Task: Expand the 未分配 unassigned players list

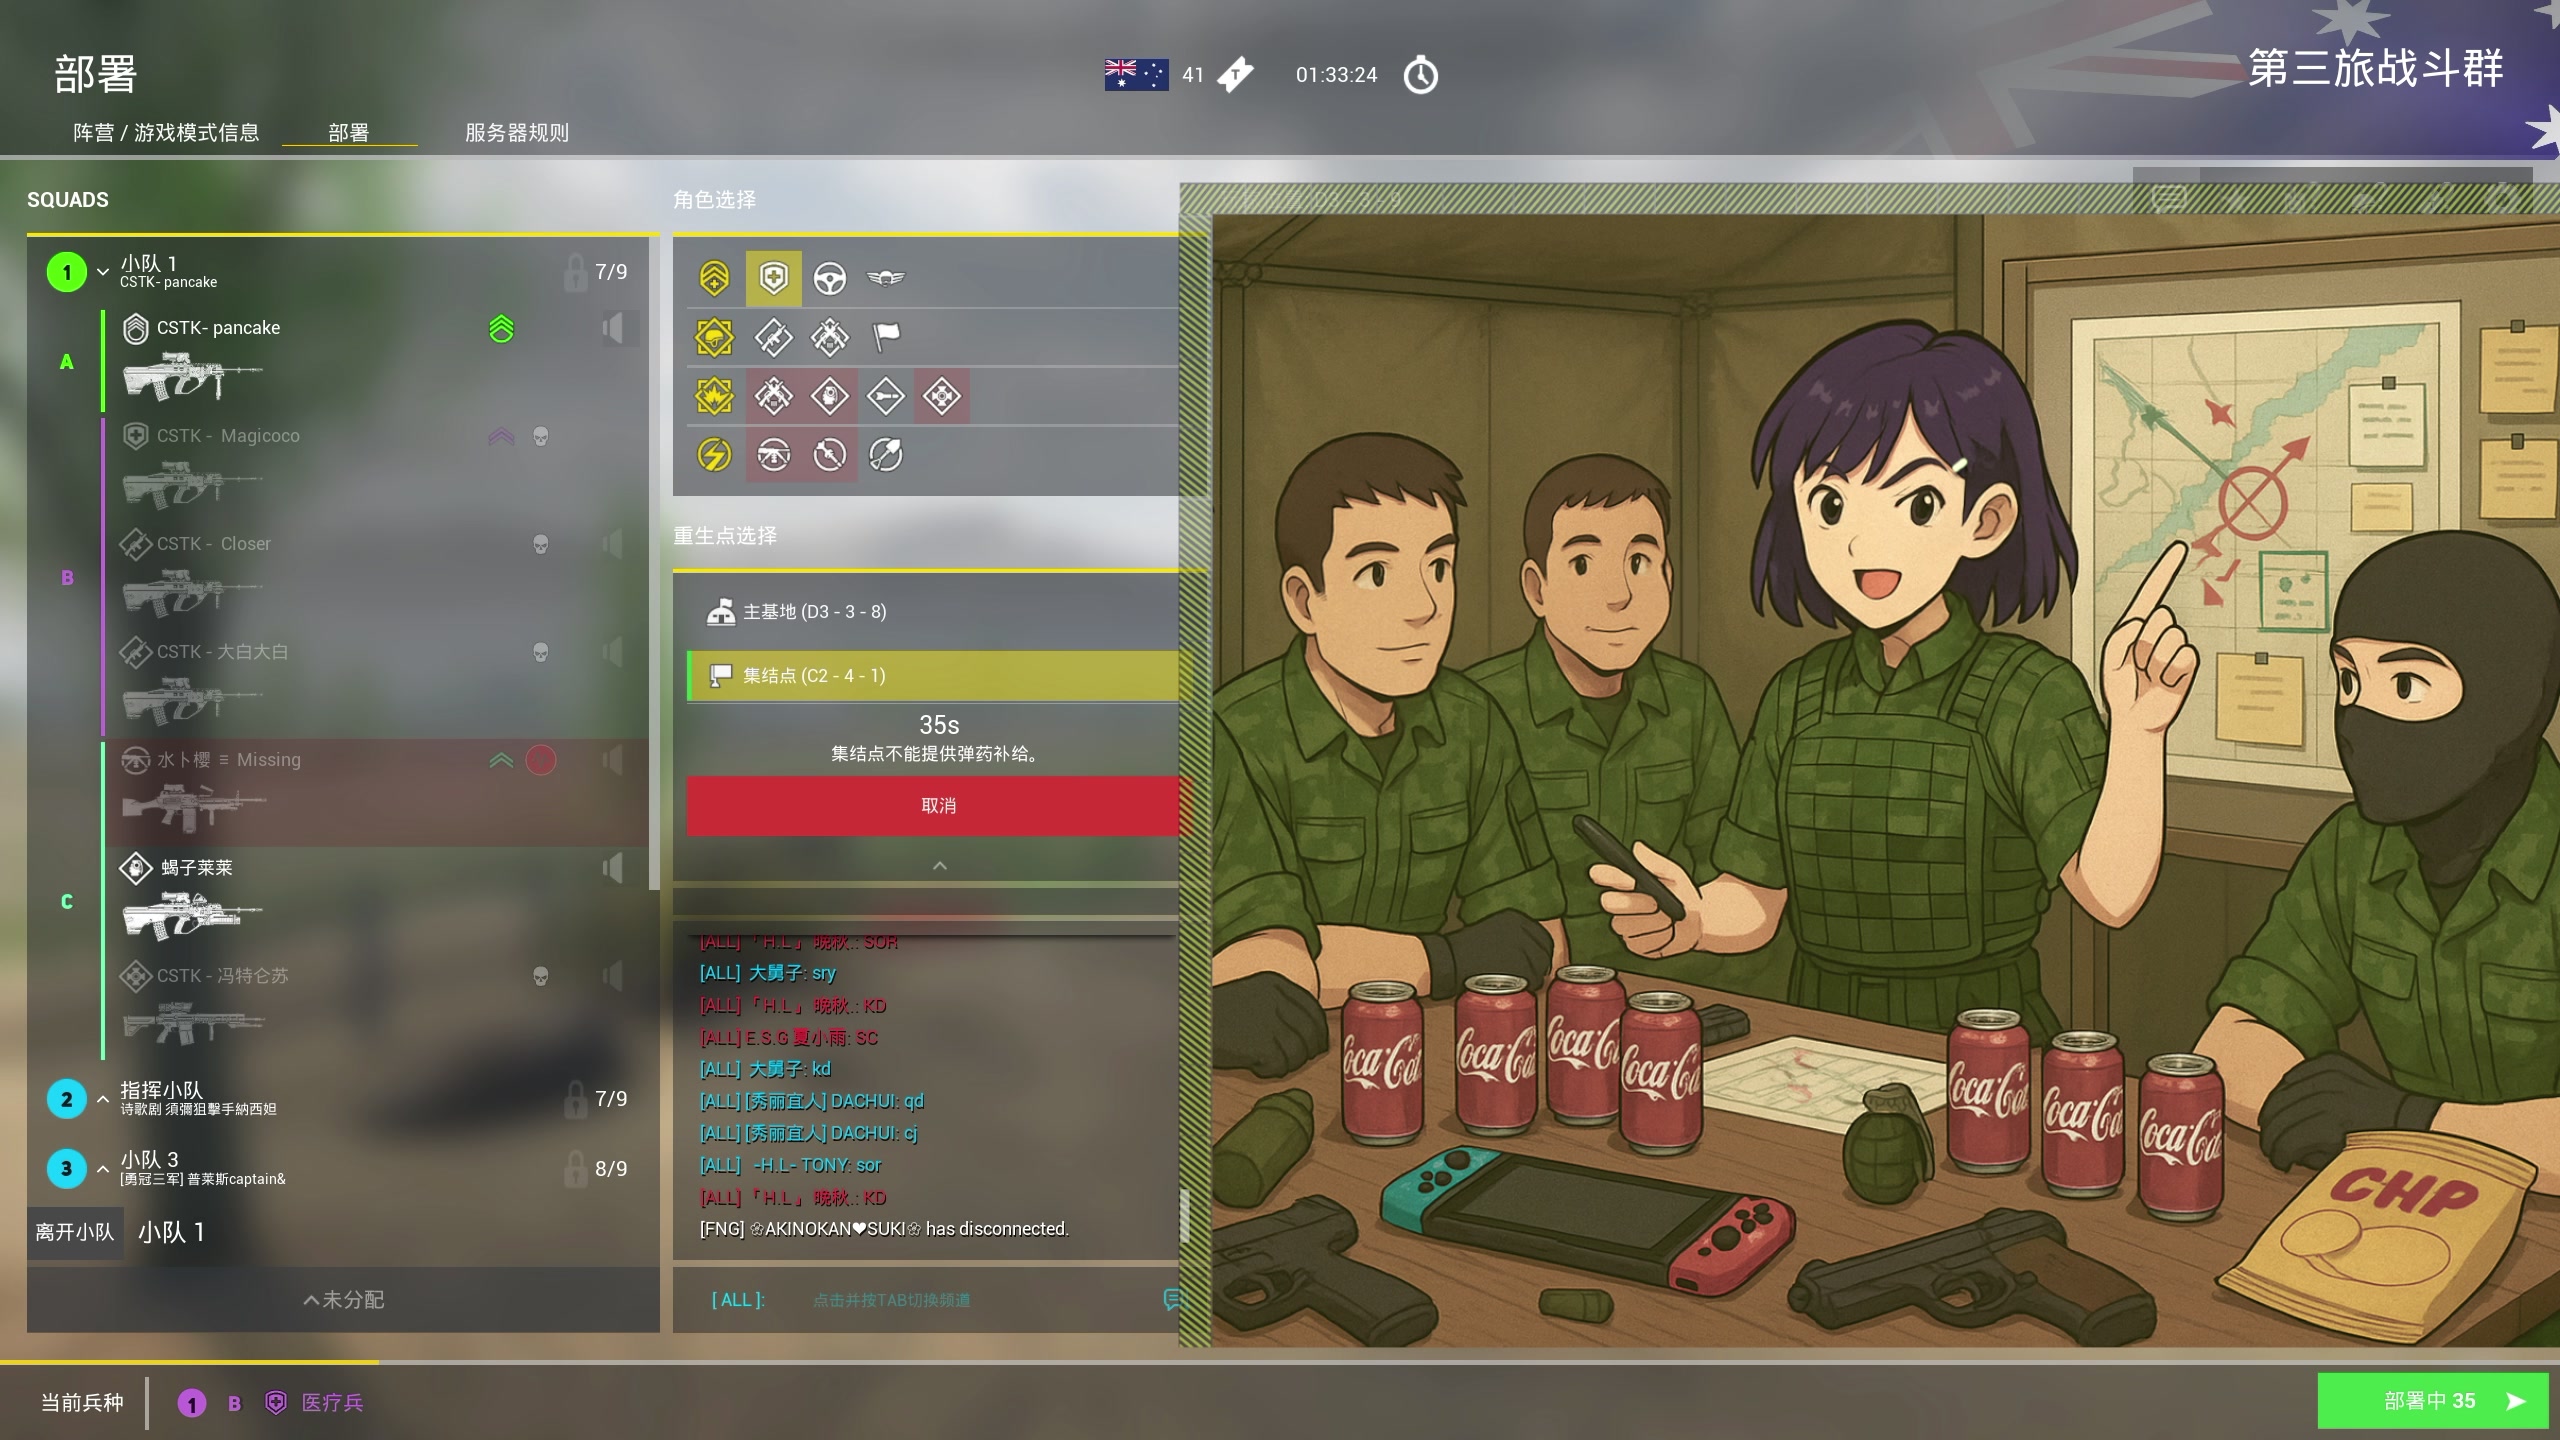Action: click(x=343, y=1299)
